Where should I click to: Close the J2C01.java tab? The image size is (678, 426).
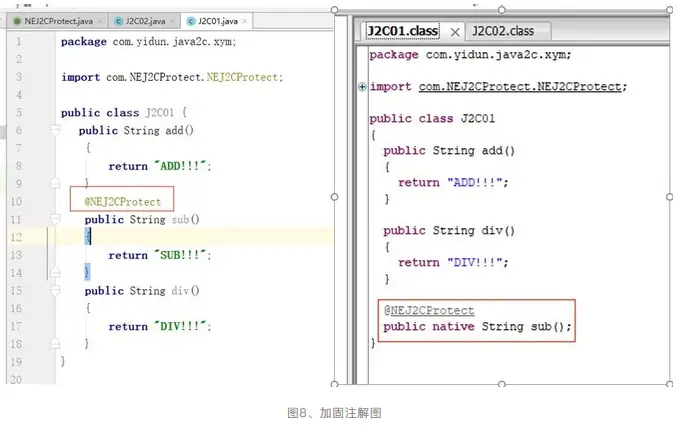point(245,21)
